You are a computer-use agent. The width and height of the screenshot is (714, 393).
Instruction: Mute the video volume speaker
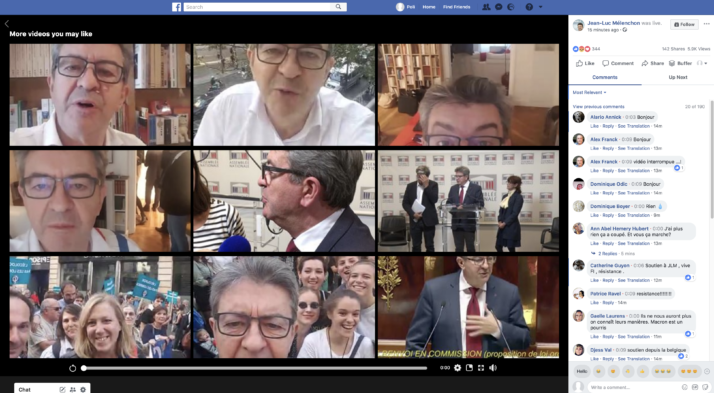493,368
